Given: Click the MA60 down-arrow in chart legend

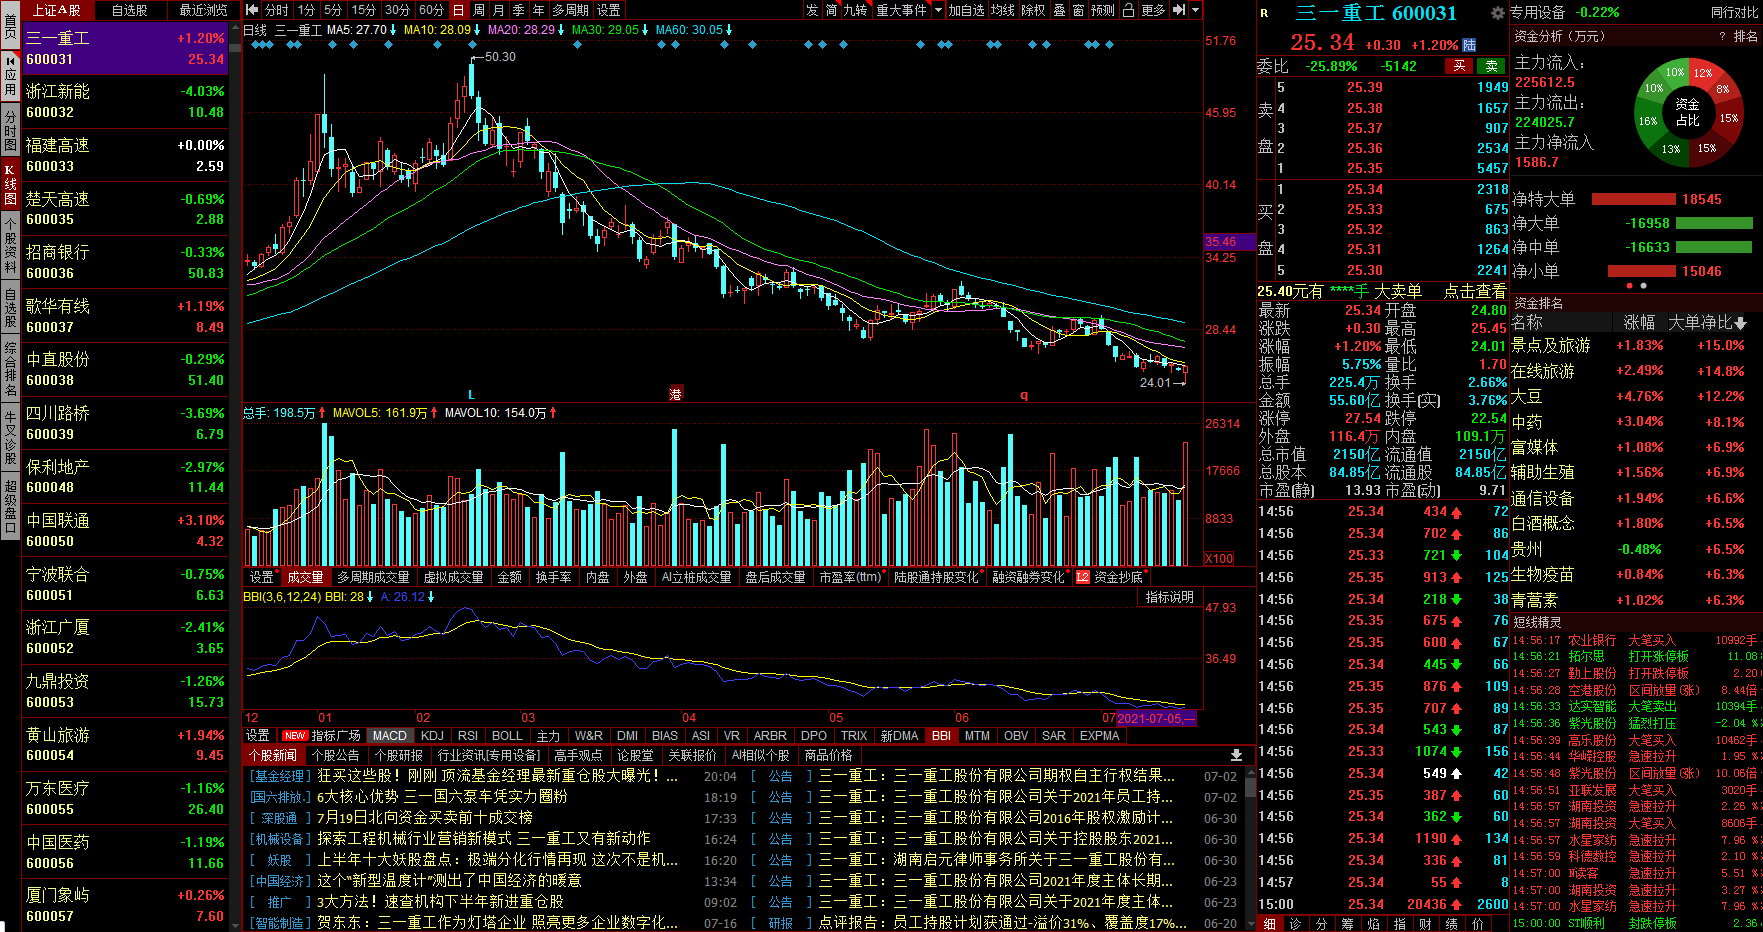Looking at the screenshot, I should click(729, 30).
